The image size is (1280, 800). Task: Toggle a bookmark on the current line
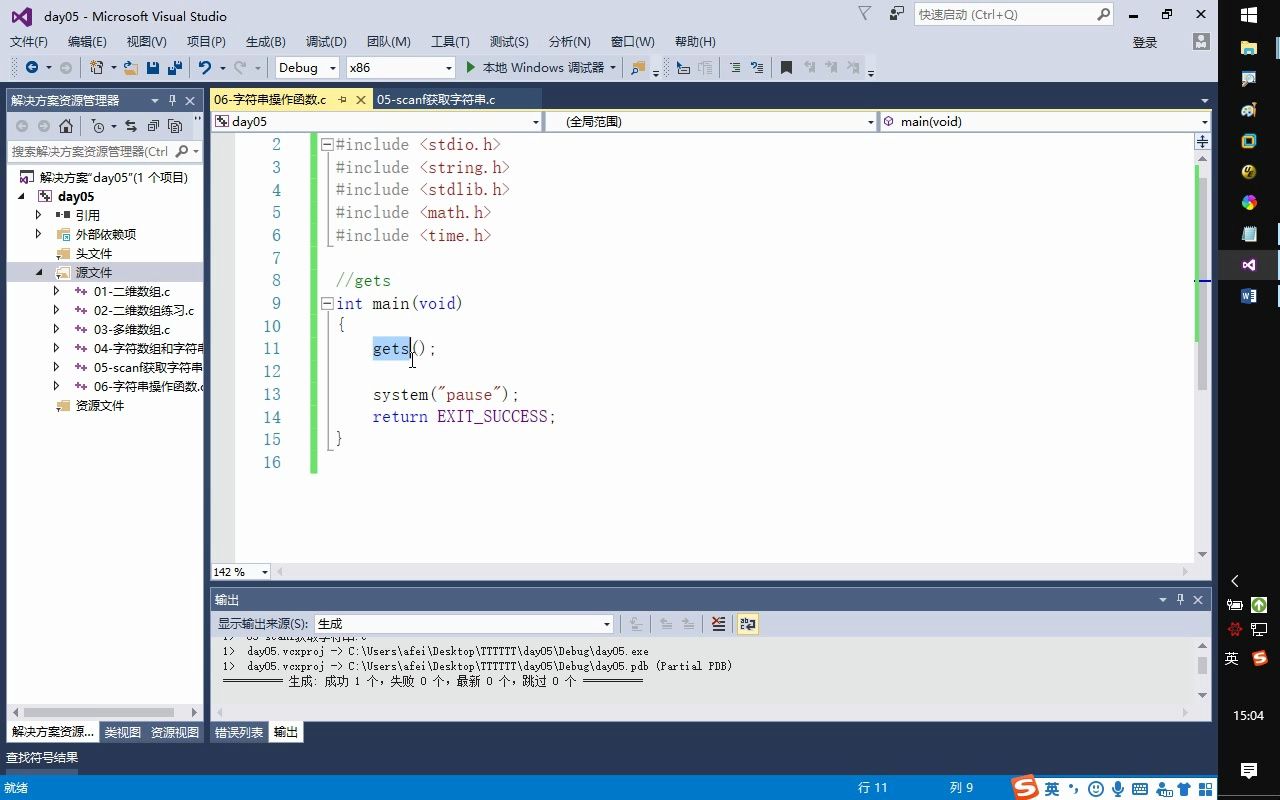coord(786,68)
